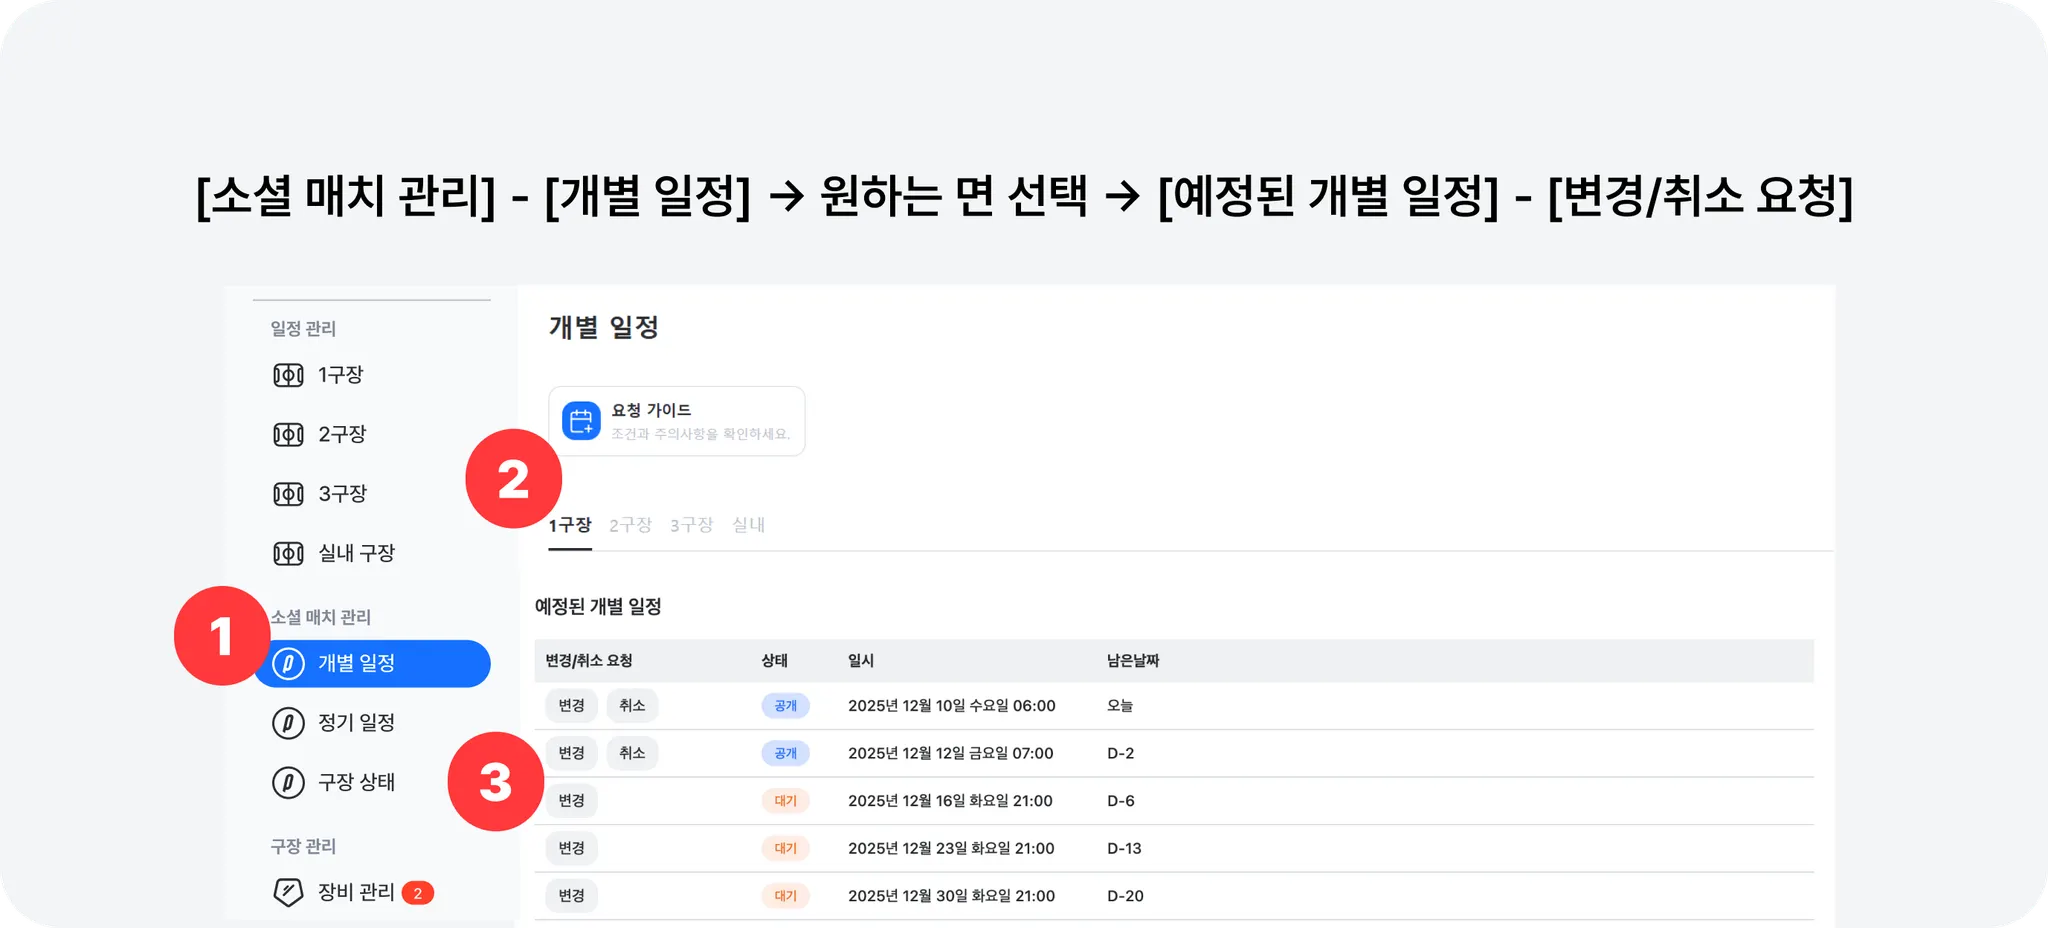
Task: Open the 개별 일정 sidebar menu
Action: click(x=372, y=664)
